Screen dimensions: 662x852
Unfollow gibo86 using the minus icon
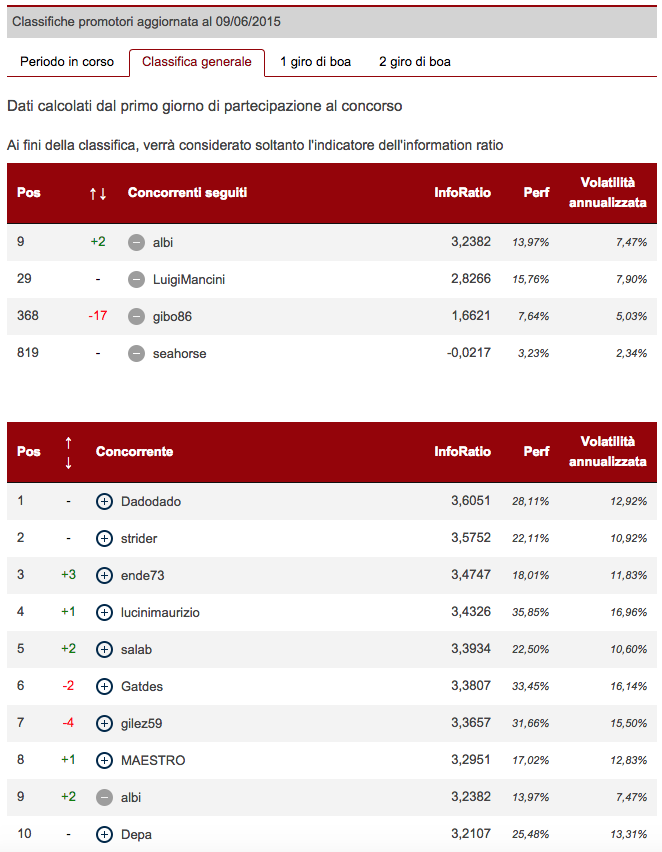tap(137, 316)
